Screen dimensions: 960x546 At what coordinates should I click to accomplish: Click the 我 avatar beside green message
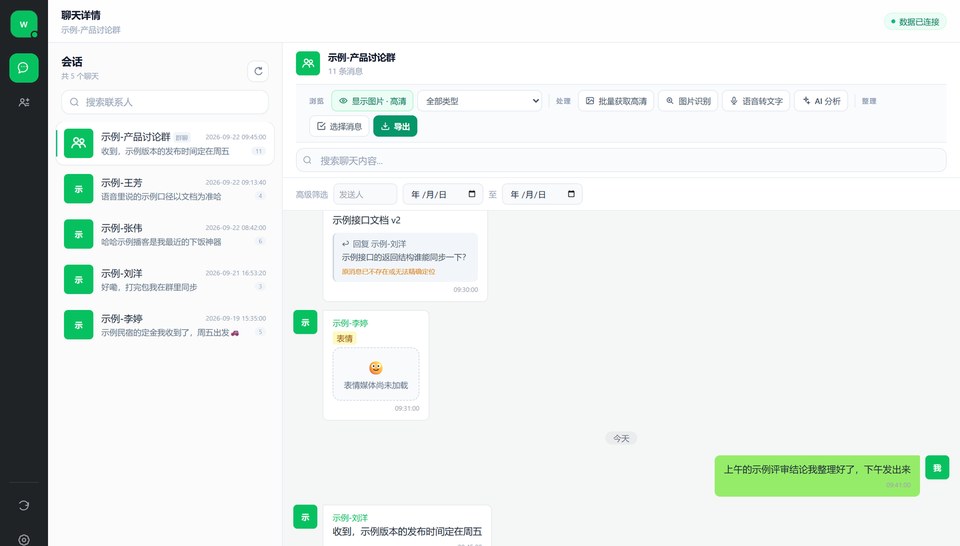tap(937, 468)
